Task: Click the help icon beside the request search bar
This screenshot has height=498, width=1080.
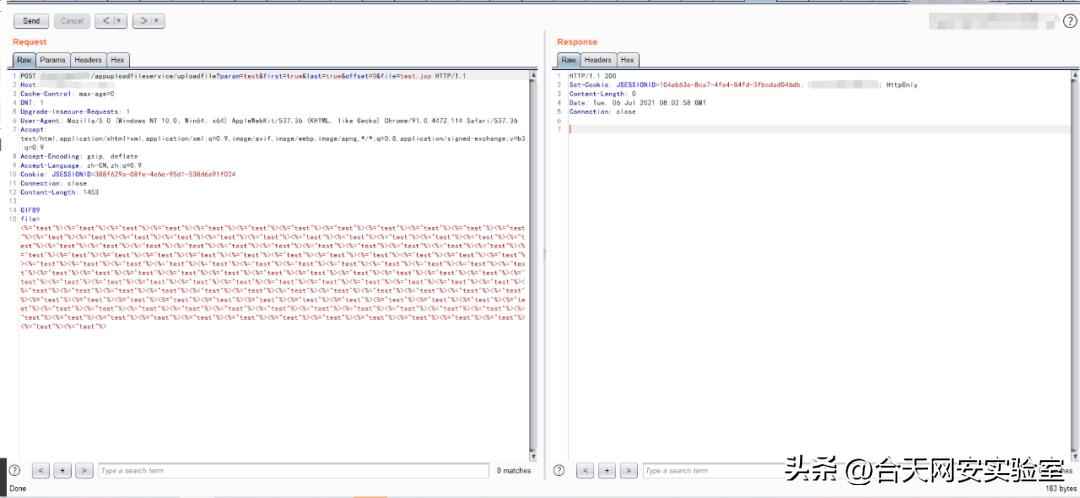Action: point(15,470)
